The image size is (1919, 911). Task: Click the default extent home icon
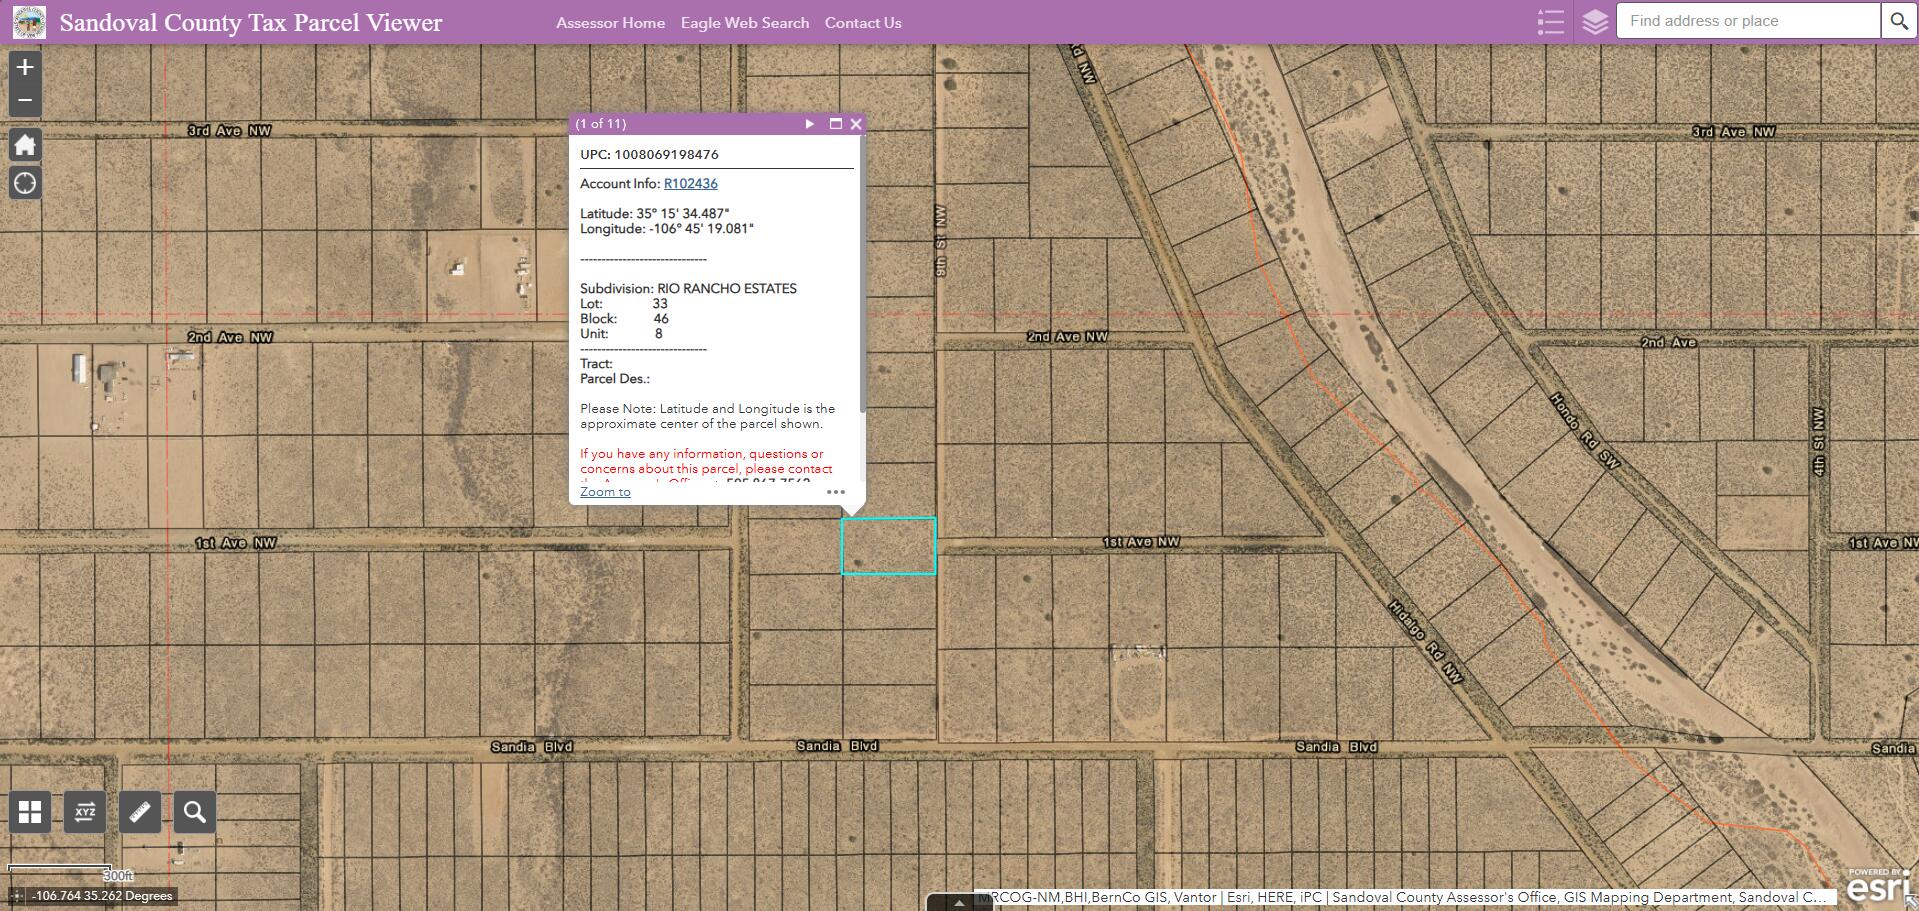25,145
